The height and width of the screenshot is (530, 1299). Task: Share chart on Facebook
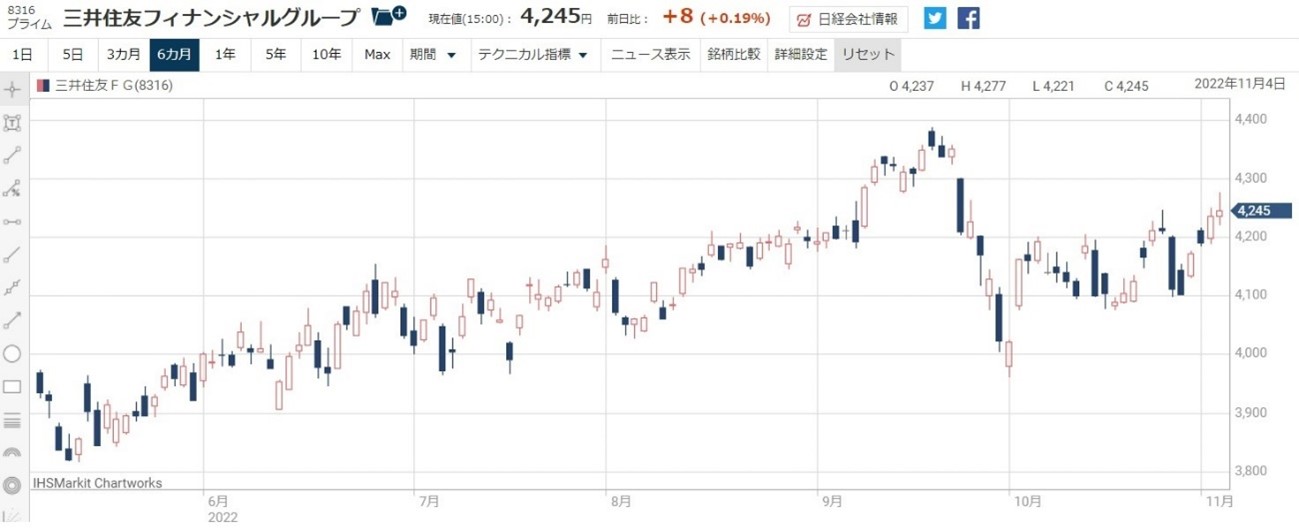click(968, 18)
